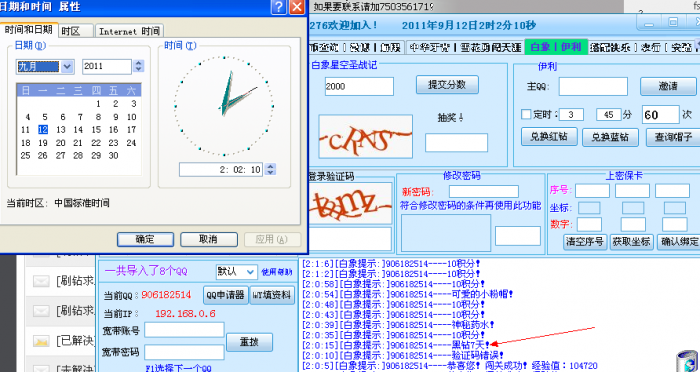Click the 兑换红钻 button
The height and width of the screenshot is (372, 700).
click(x=549, y=137)
